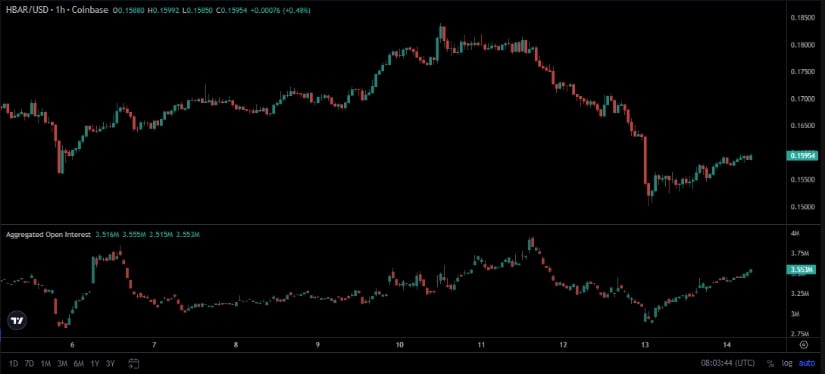825x374 pixels.
Task: Select the 1D time range
Action: 14,363
